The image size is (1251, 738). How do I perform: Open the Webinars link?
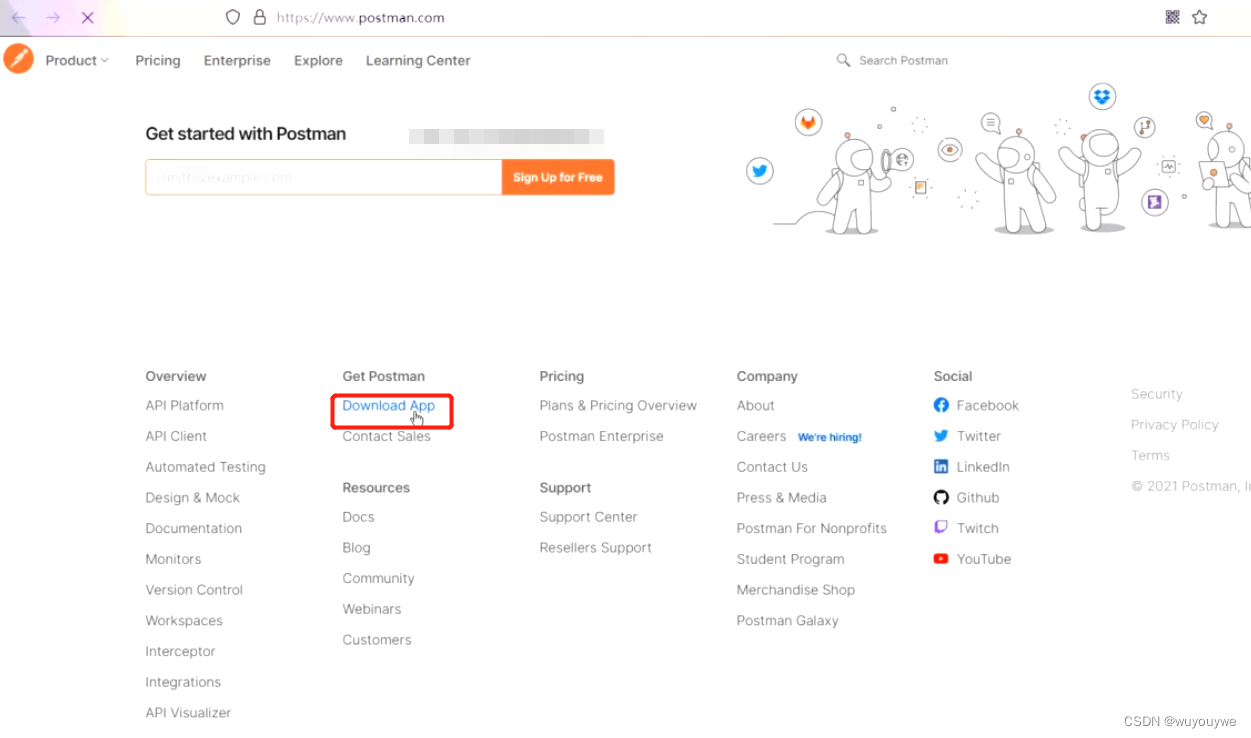click(x=372, y=609)
